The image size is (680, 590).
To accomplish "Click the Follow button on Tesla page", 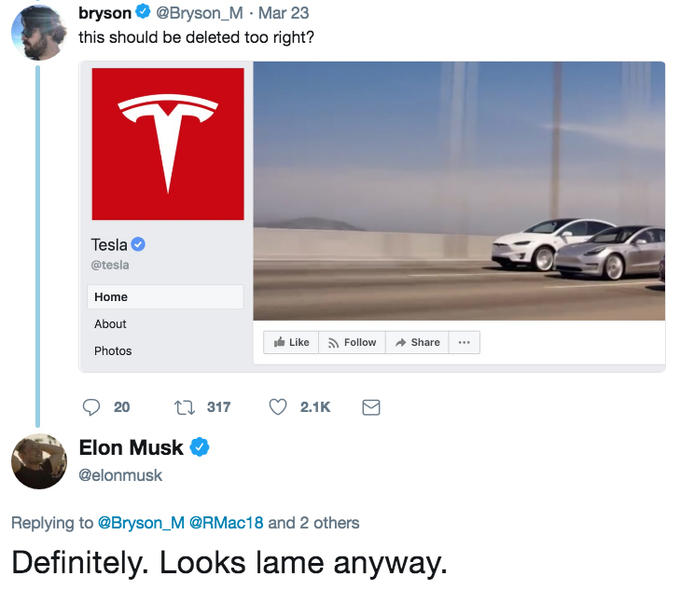I will coord(352,342).
